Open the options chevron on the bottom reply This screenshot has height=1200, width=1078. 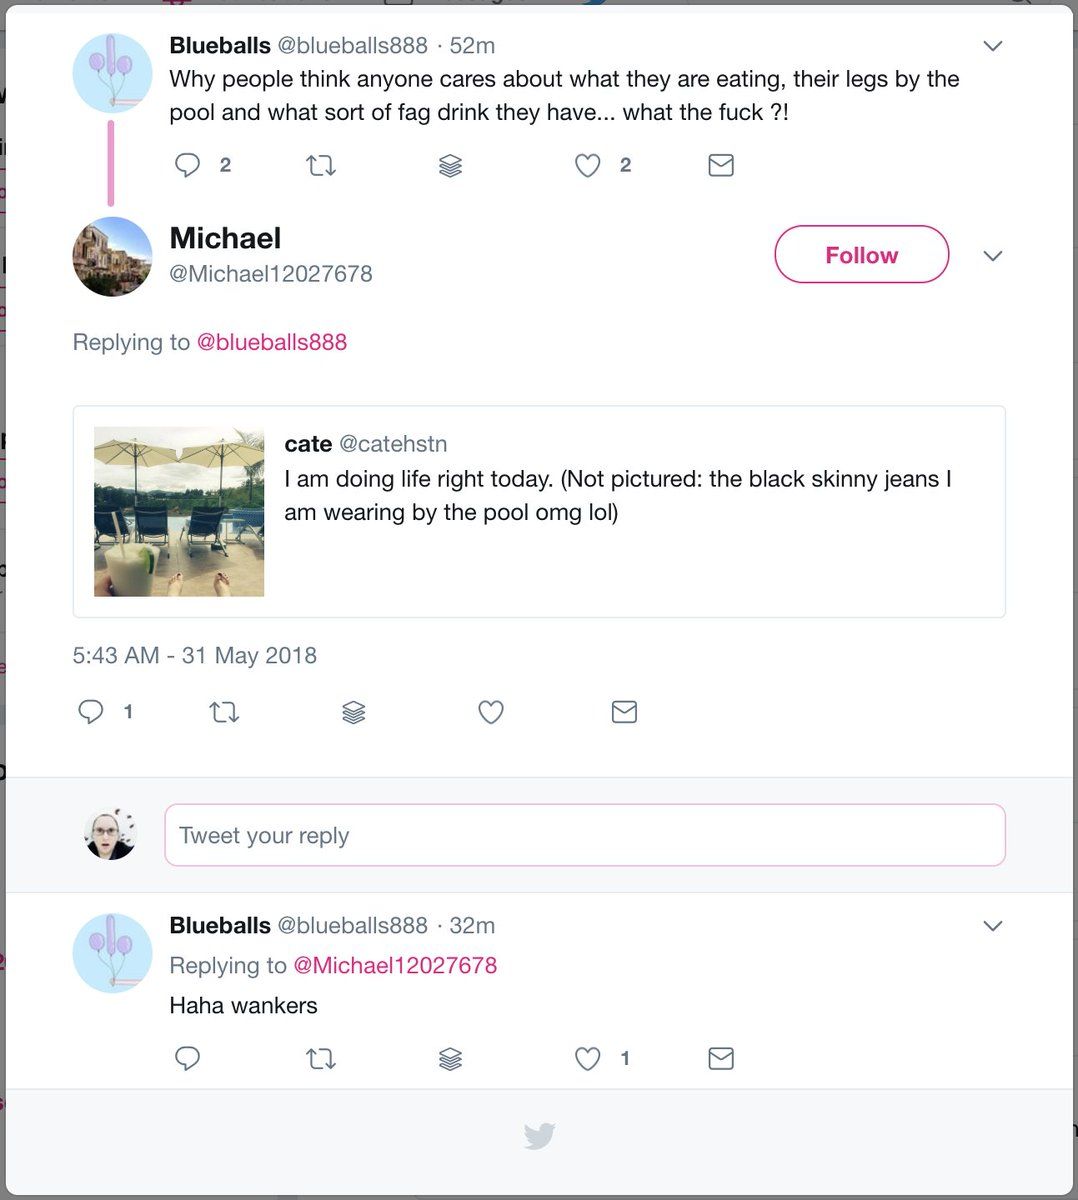click(993, 926)
